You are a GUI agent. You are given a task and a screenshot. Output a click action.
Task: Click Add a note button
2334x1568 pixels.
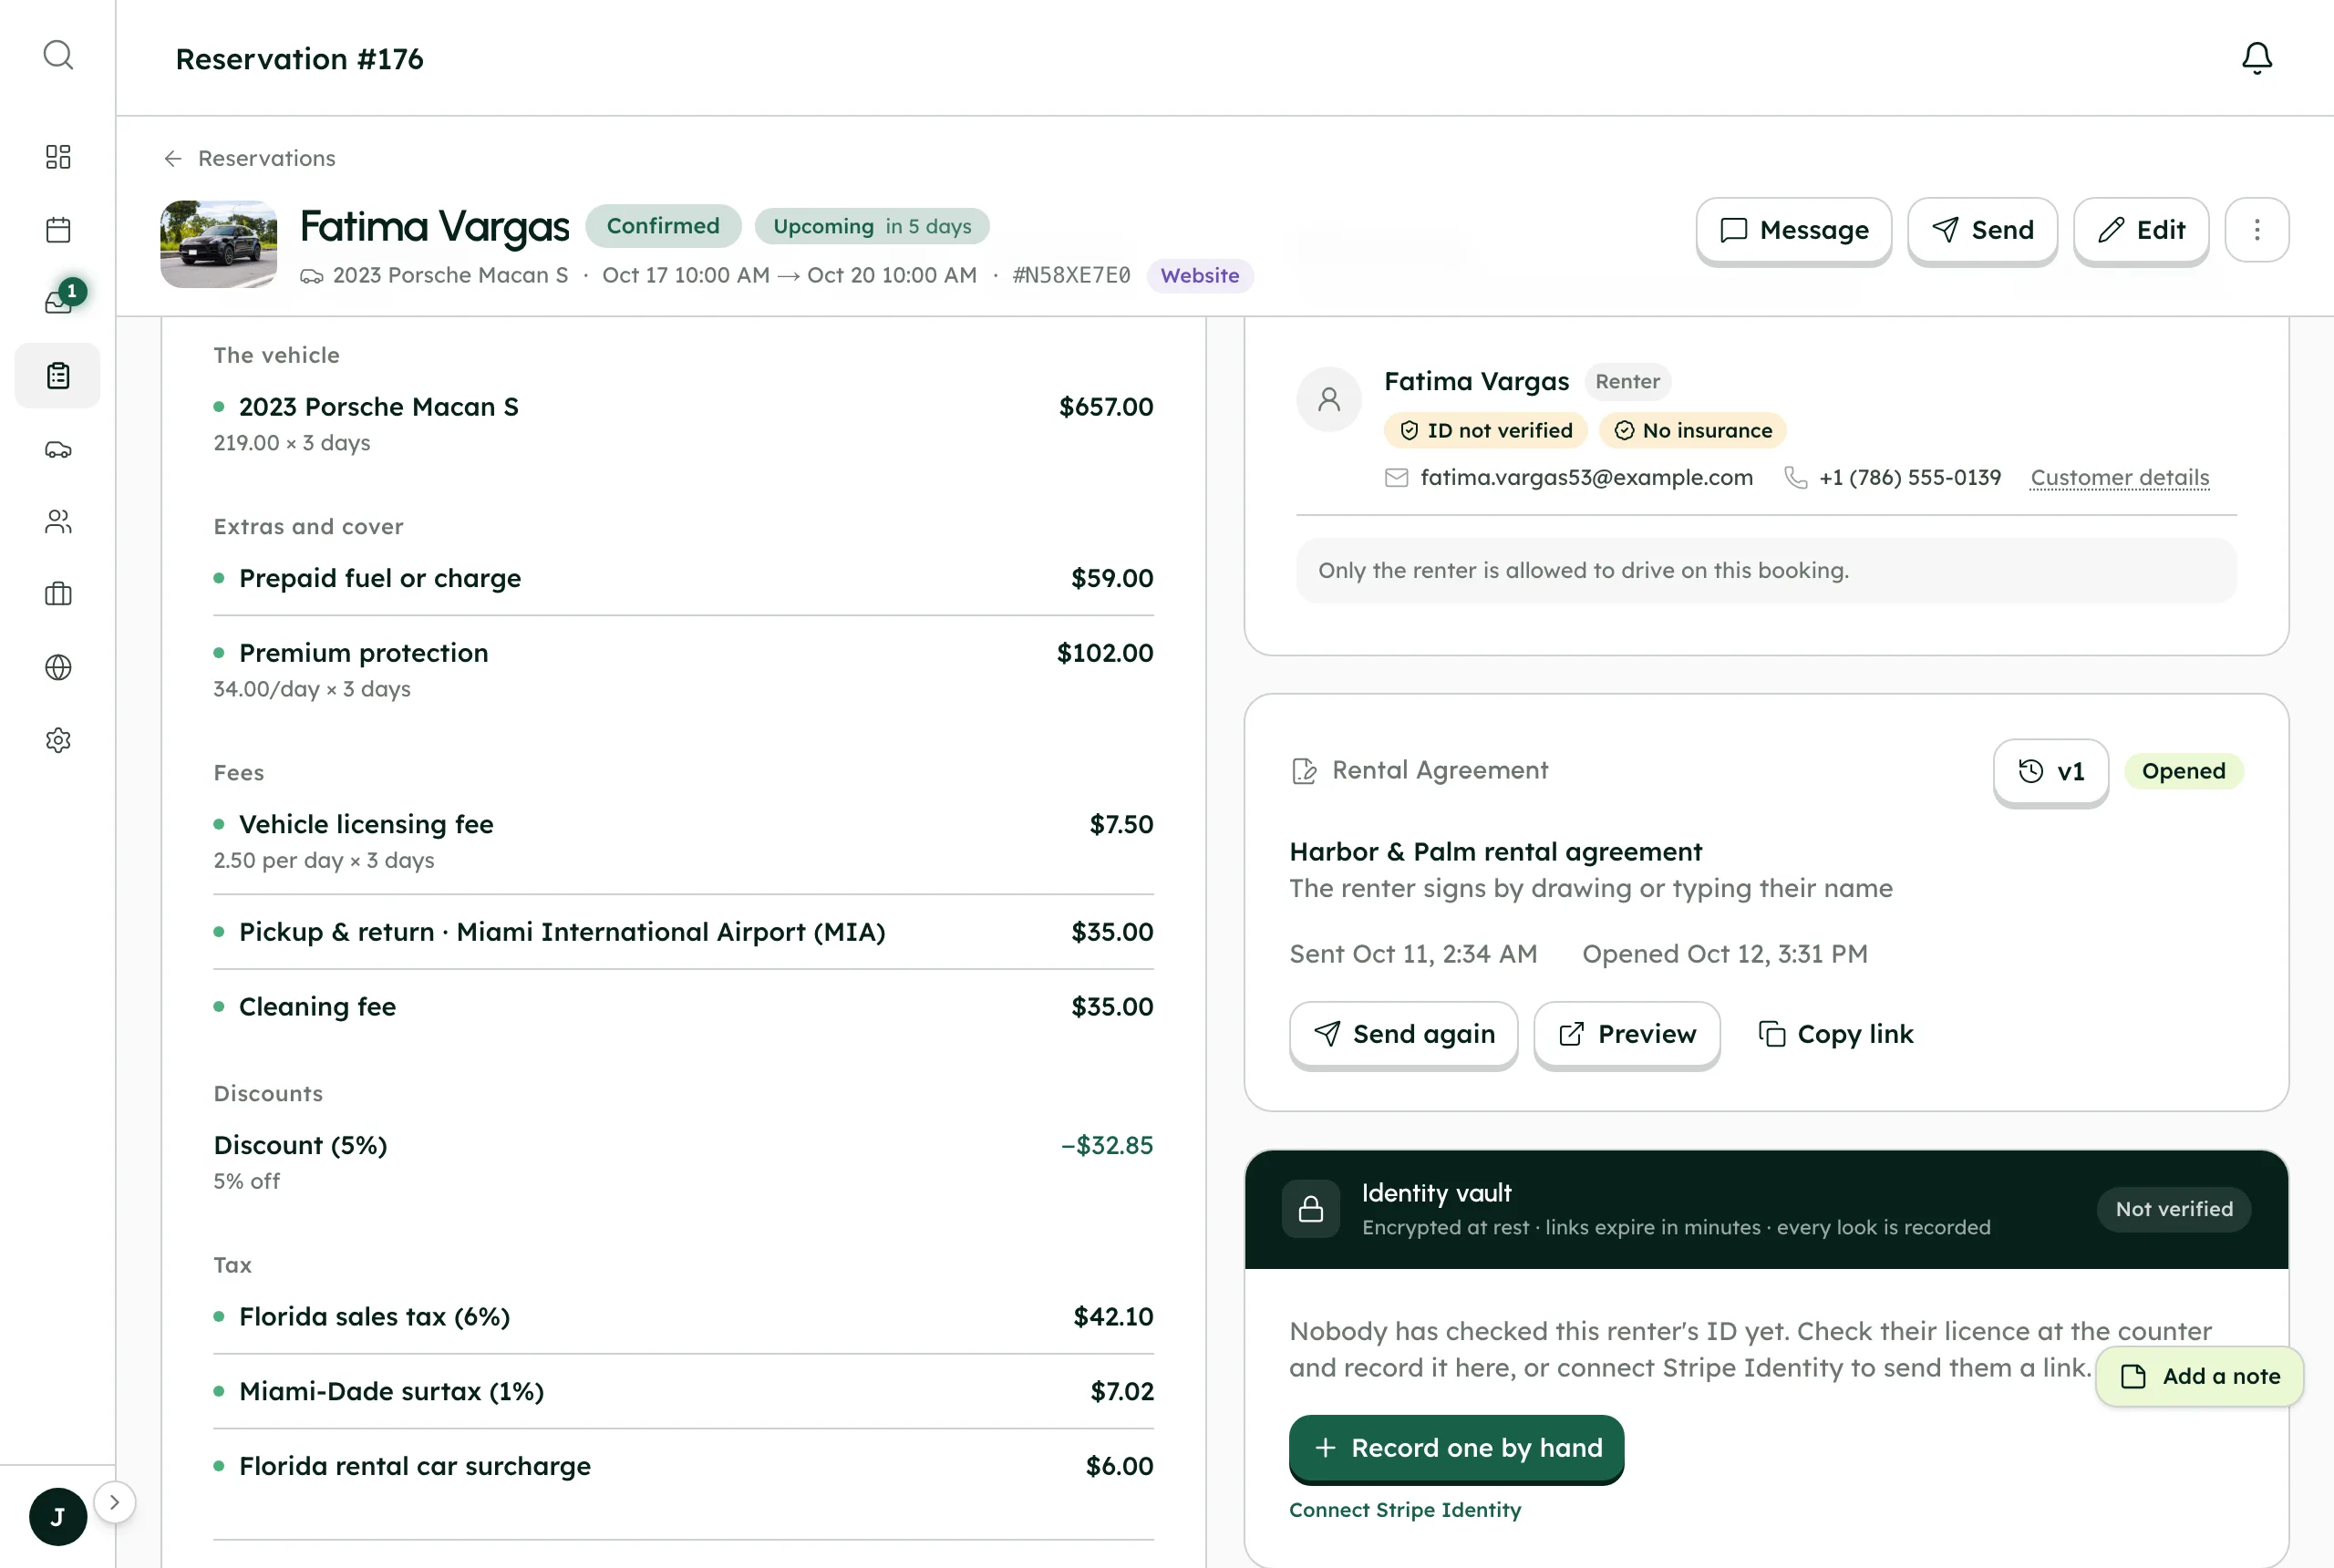[x=2200, y=1377]
